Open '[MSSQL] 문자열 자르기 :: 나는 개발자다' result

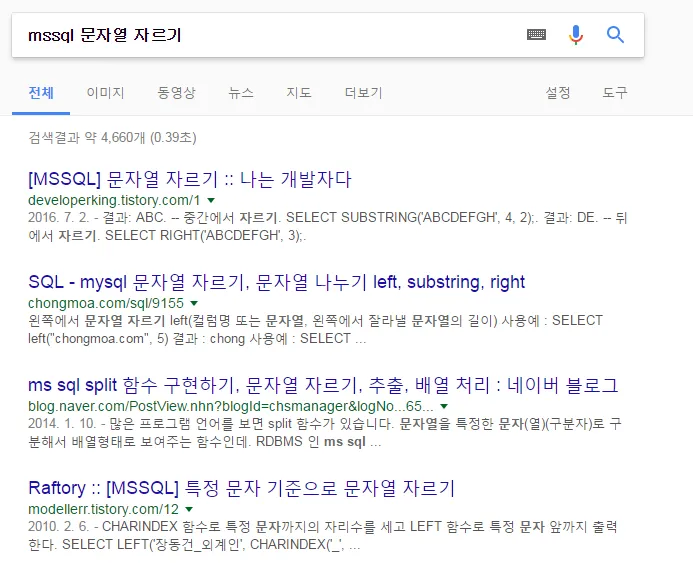coord(190,179)
